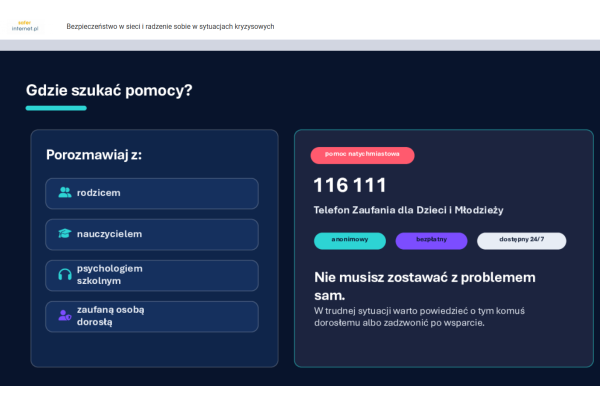
Task: Click the headphones icon beside psychologiem szkolnym
Action: [x=65, y=275]
